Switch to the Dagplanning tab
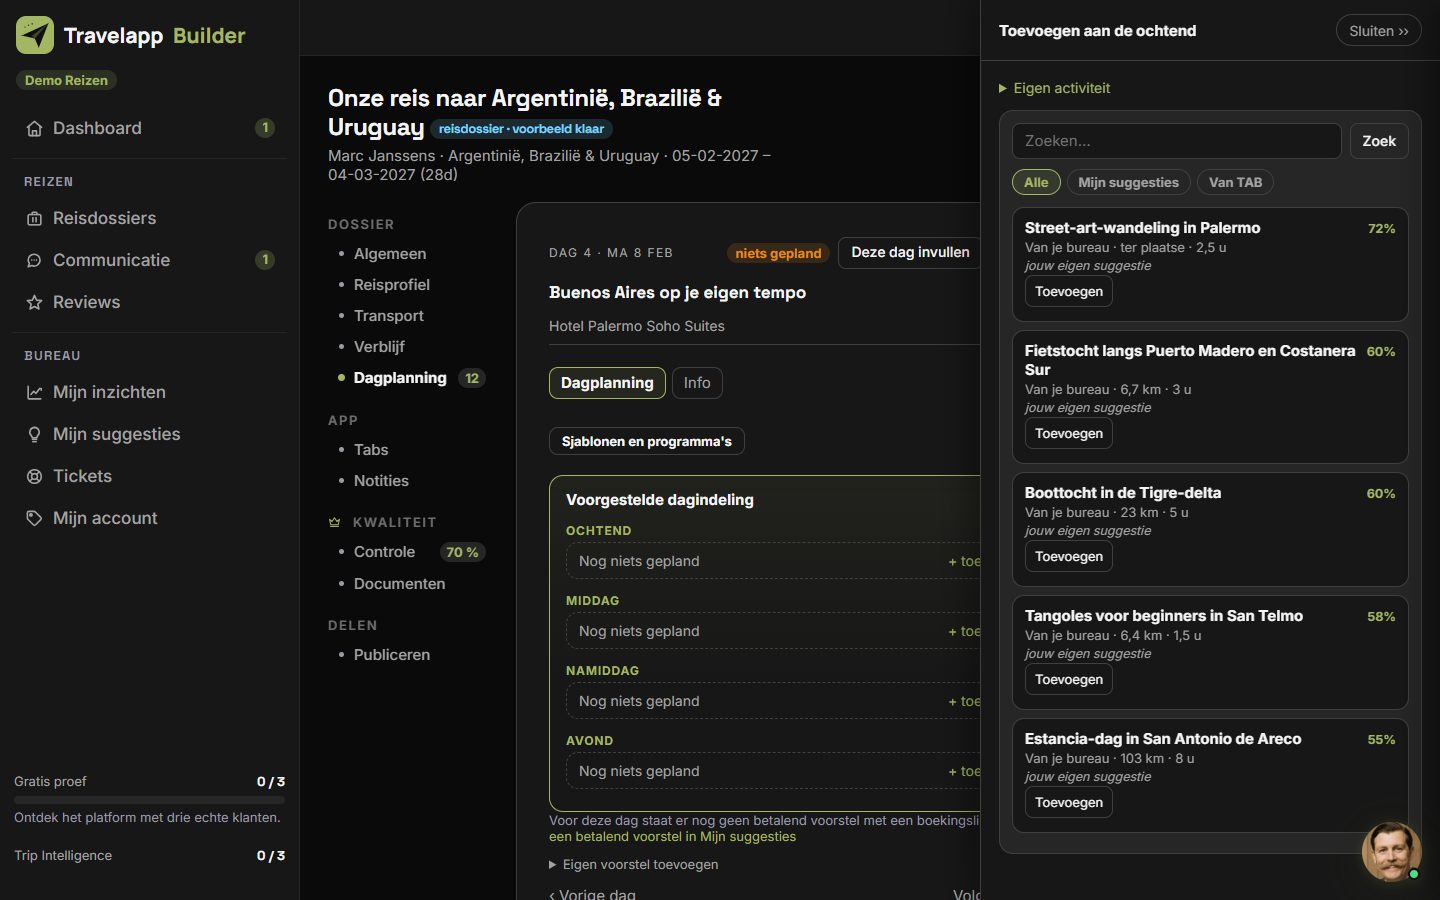This screenshot has height=900, width=1440. (x=607, y=383)
